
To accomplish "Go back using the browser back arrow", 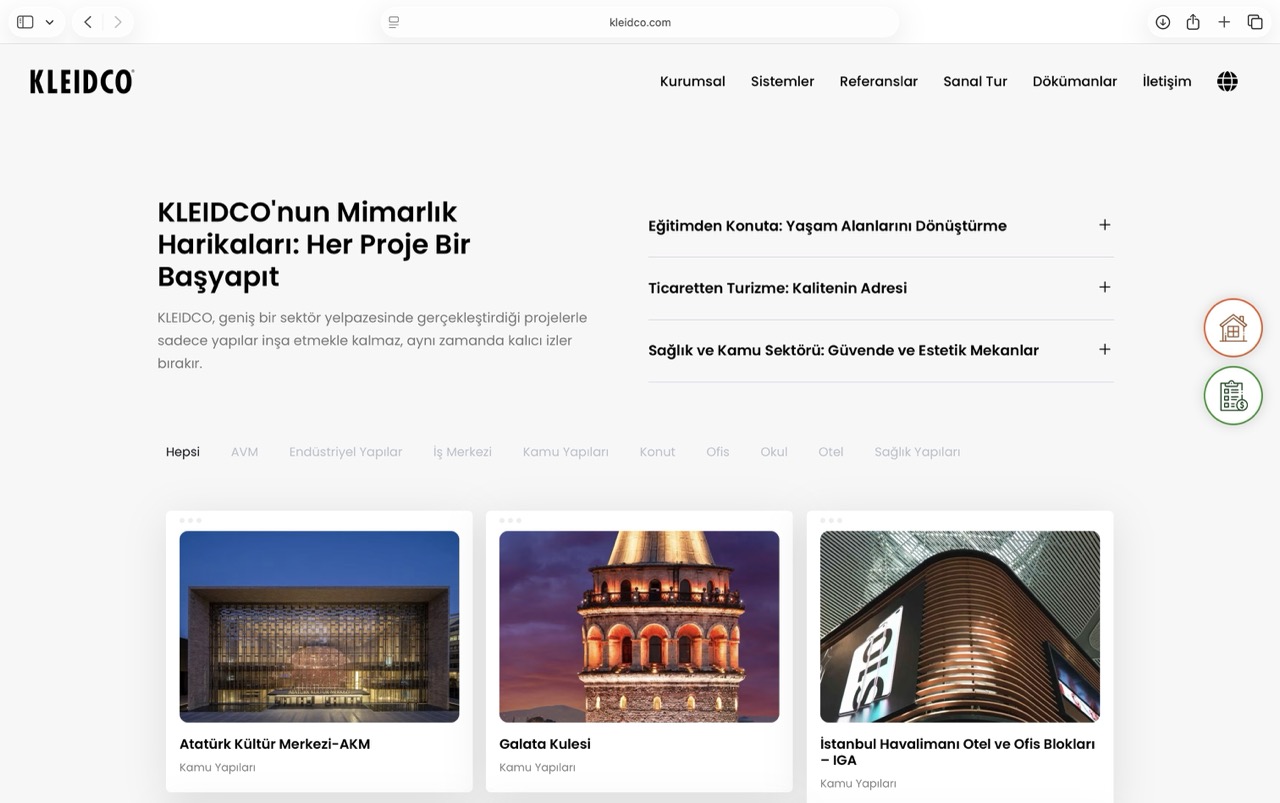I will (x=88, y=22).
